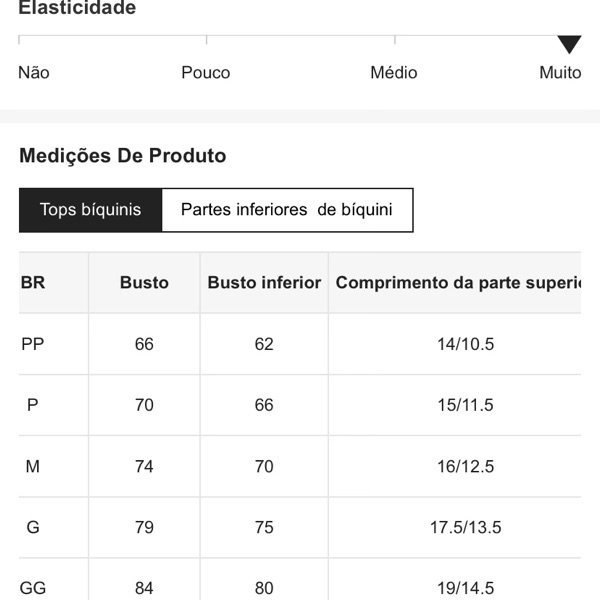Screen dimensions: 600x600
Task: Click the M length value 16/12.5
Action: (466, 467)
